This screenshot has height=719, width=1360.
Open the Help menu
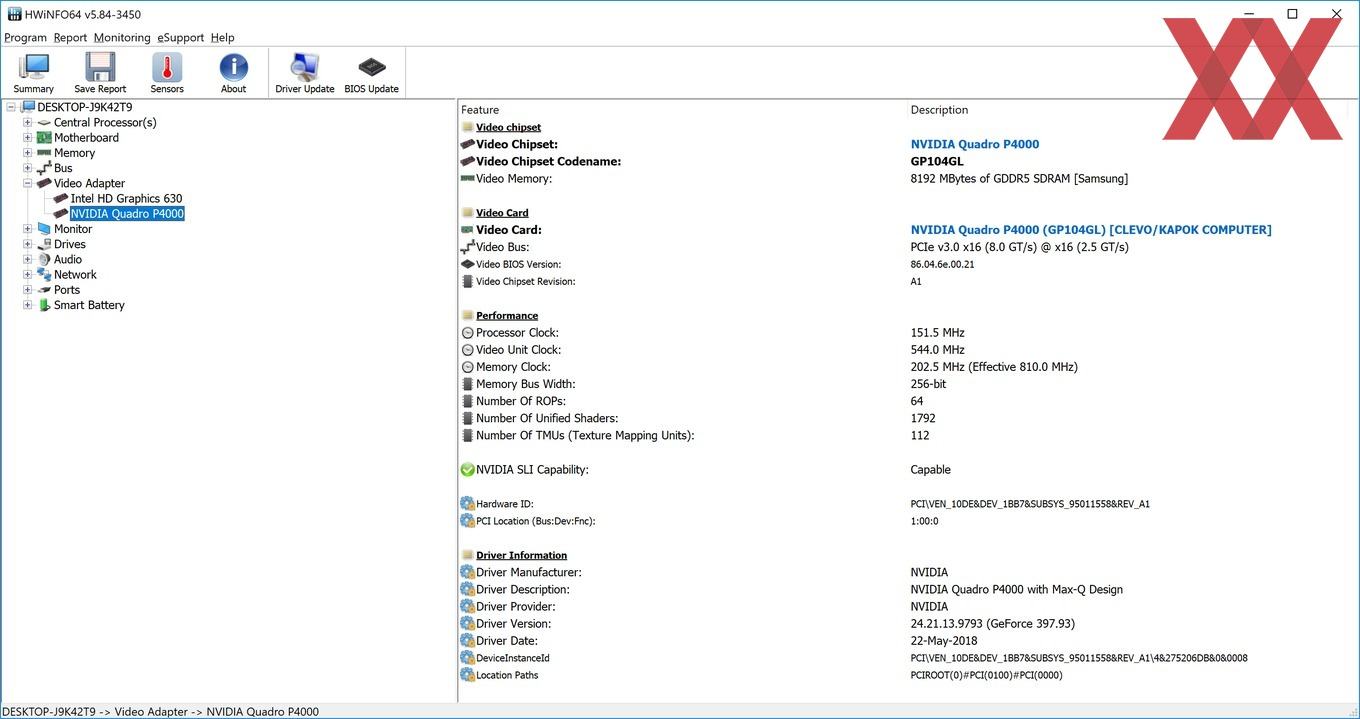coord(222,38)
